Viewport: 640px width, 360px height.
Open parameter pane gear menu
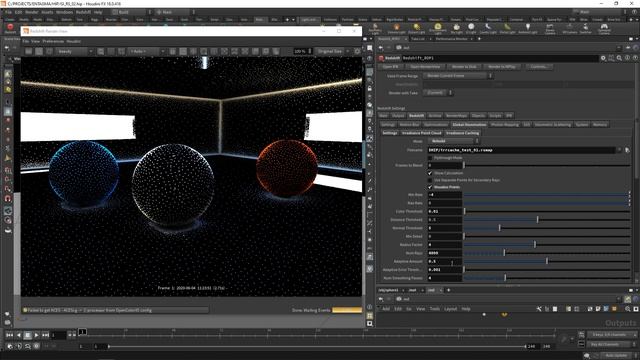(x=603, y=58)
